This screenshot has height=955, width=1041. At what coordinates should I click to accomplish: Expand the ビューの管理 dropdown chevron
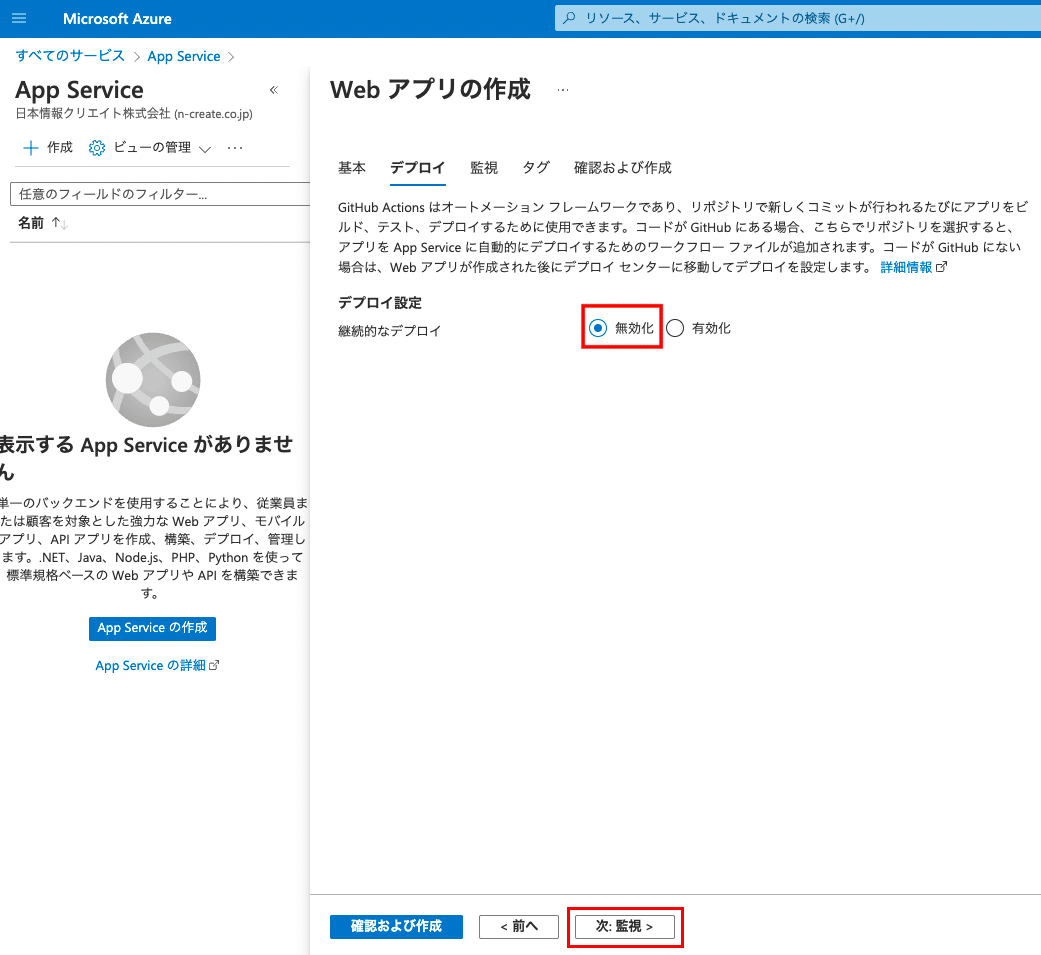[x=205, y=149]
